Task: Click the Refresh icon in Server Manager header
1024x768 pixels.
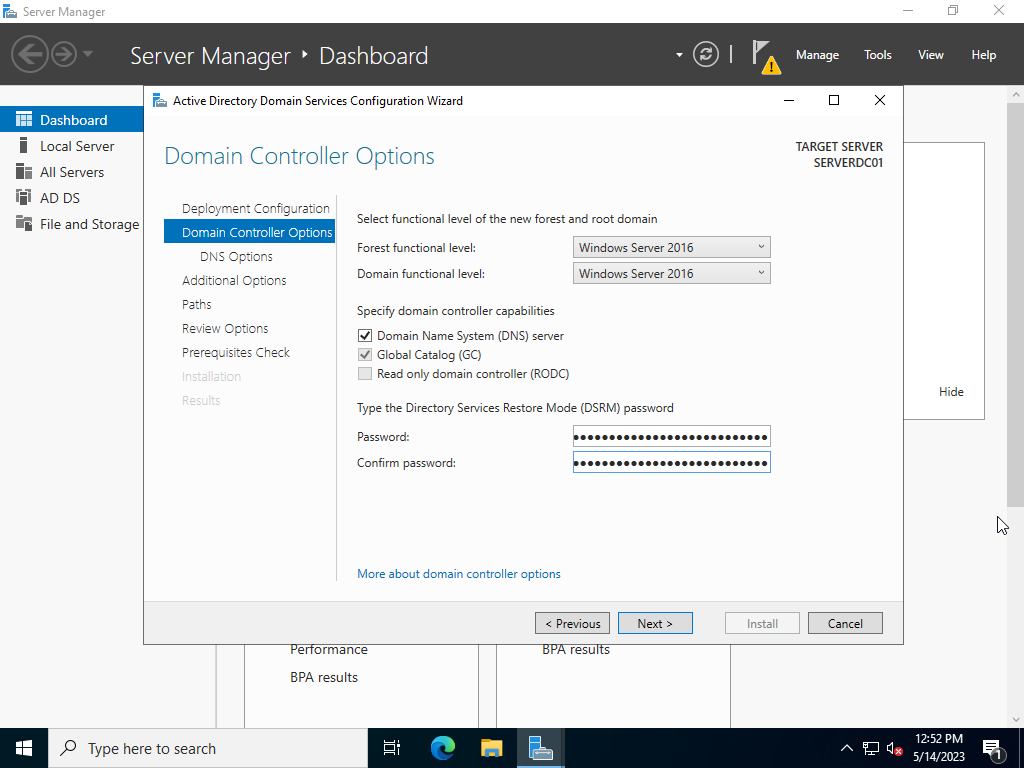Action: (x=706, y=55)
